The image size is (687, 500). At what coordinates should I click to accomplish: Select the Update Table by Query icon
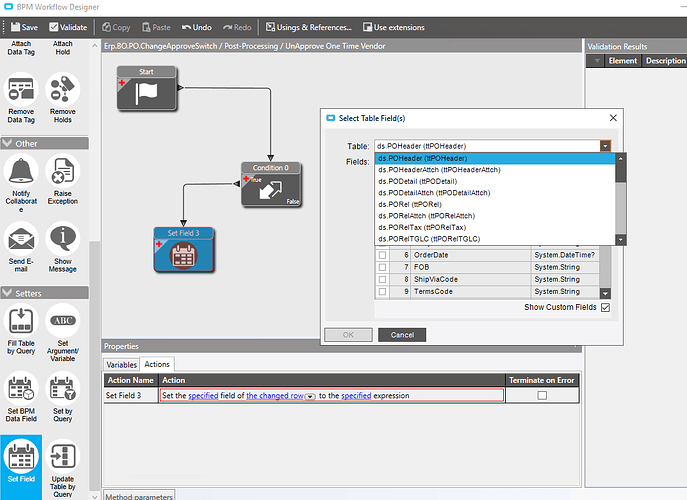[x=63, y=457]
